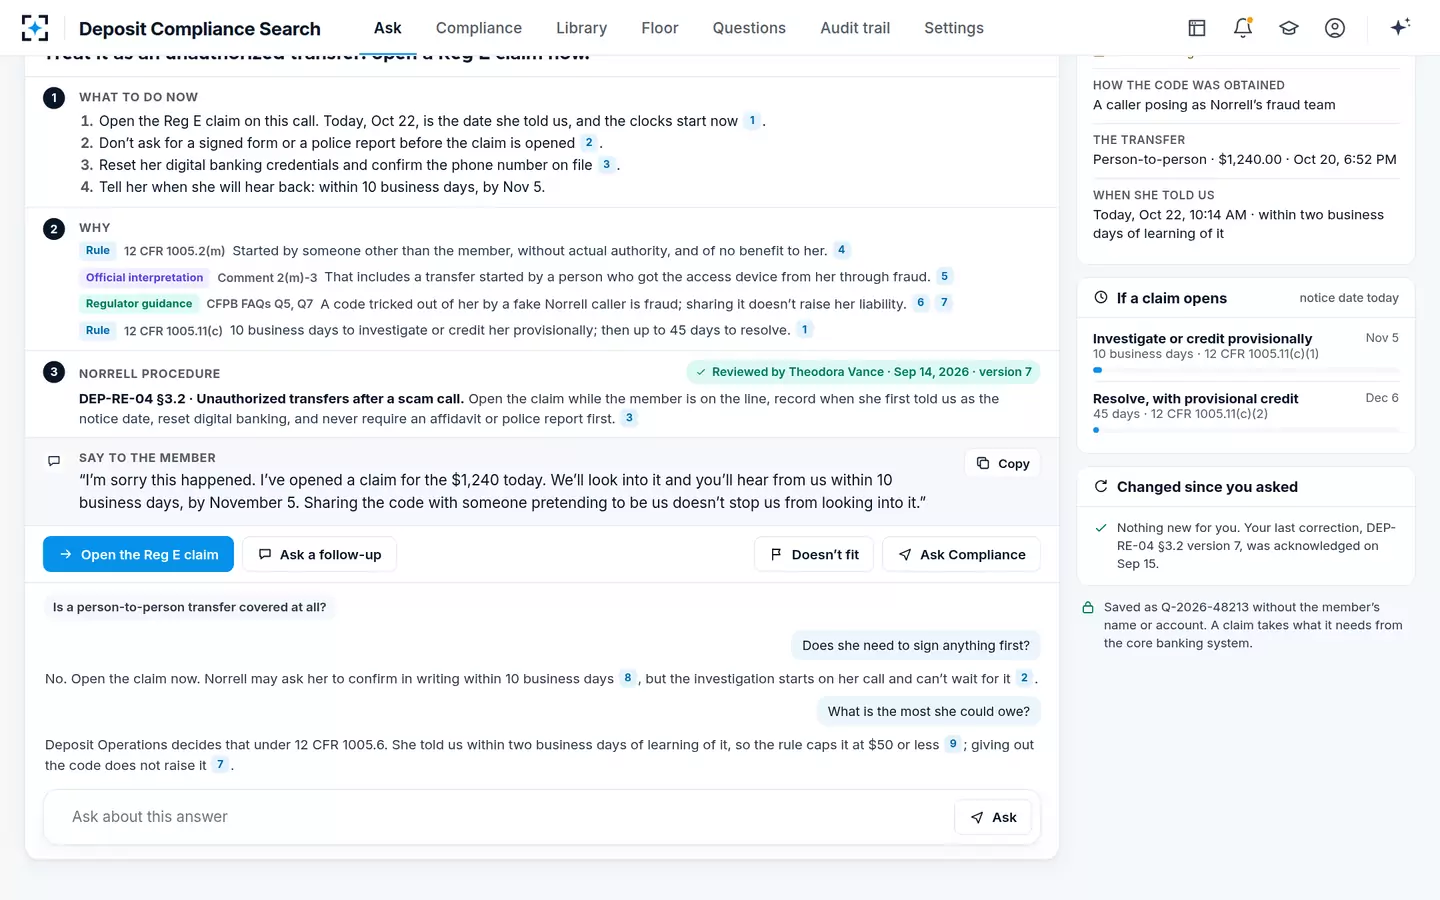
Task: Click the 'Regulator guidance' tag
Action: point(139,303)
